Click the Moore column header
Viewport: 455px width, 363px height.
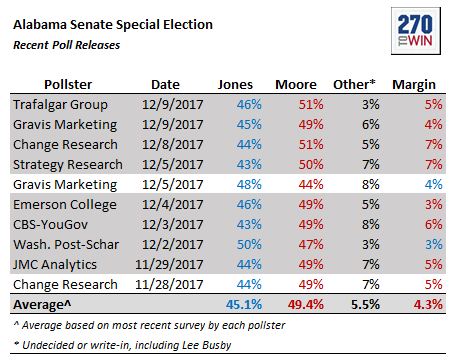point(296,85)
